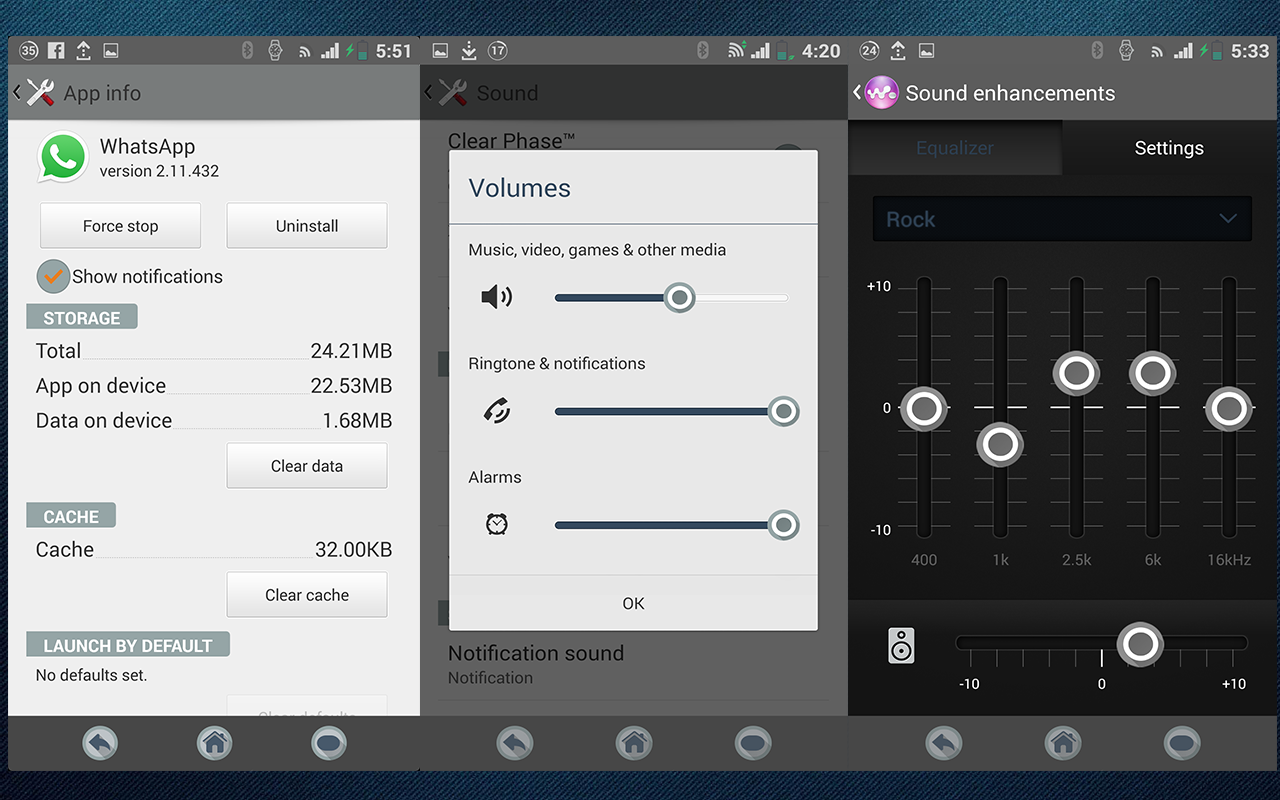Tap the Walkman icon in Sound enhancements header
This screenshot has width=1280, height=800.
point(882,93)
